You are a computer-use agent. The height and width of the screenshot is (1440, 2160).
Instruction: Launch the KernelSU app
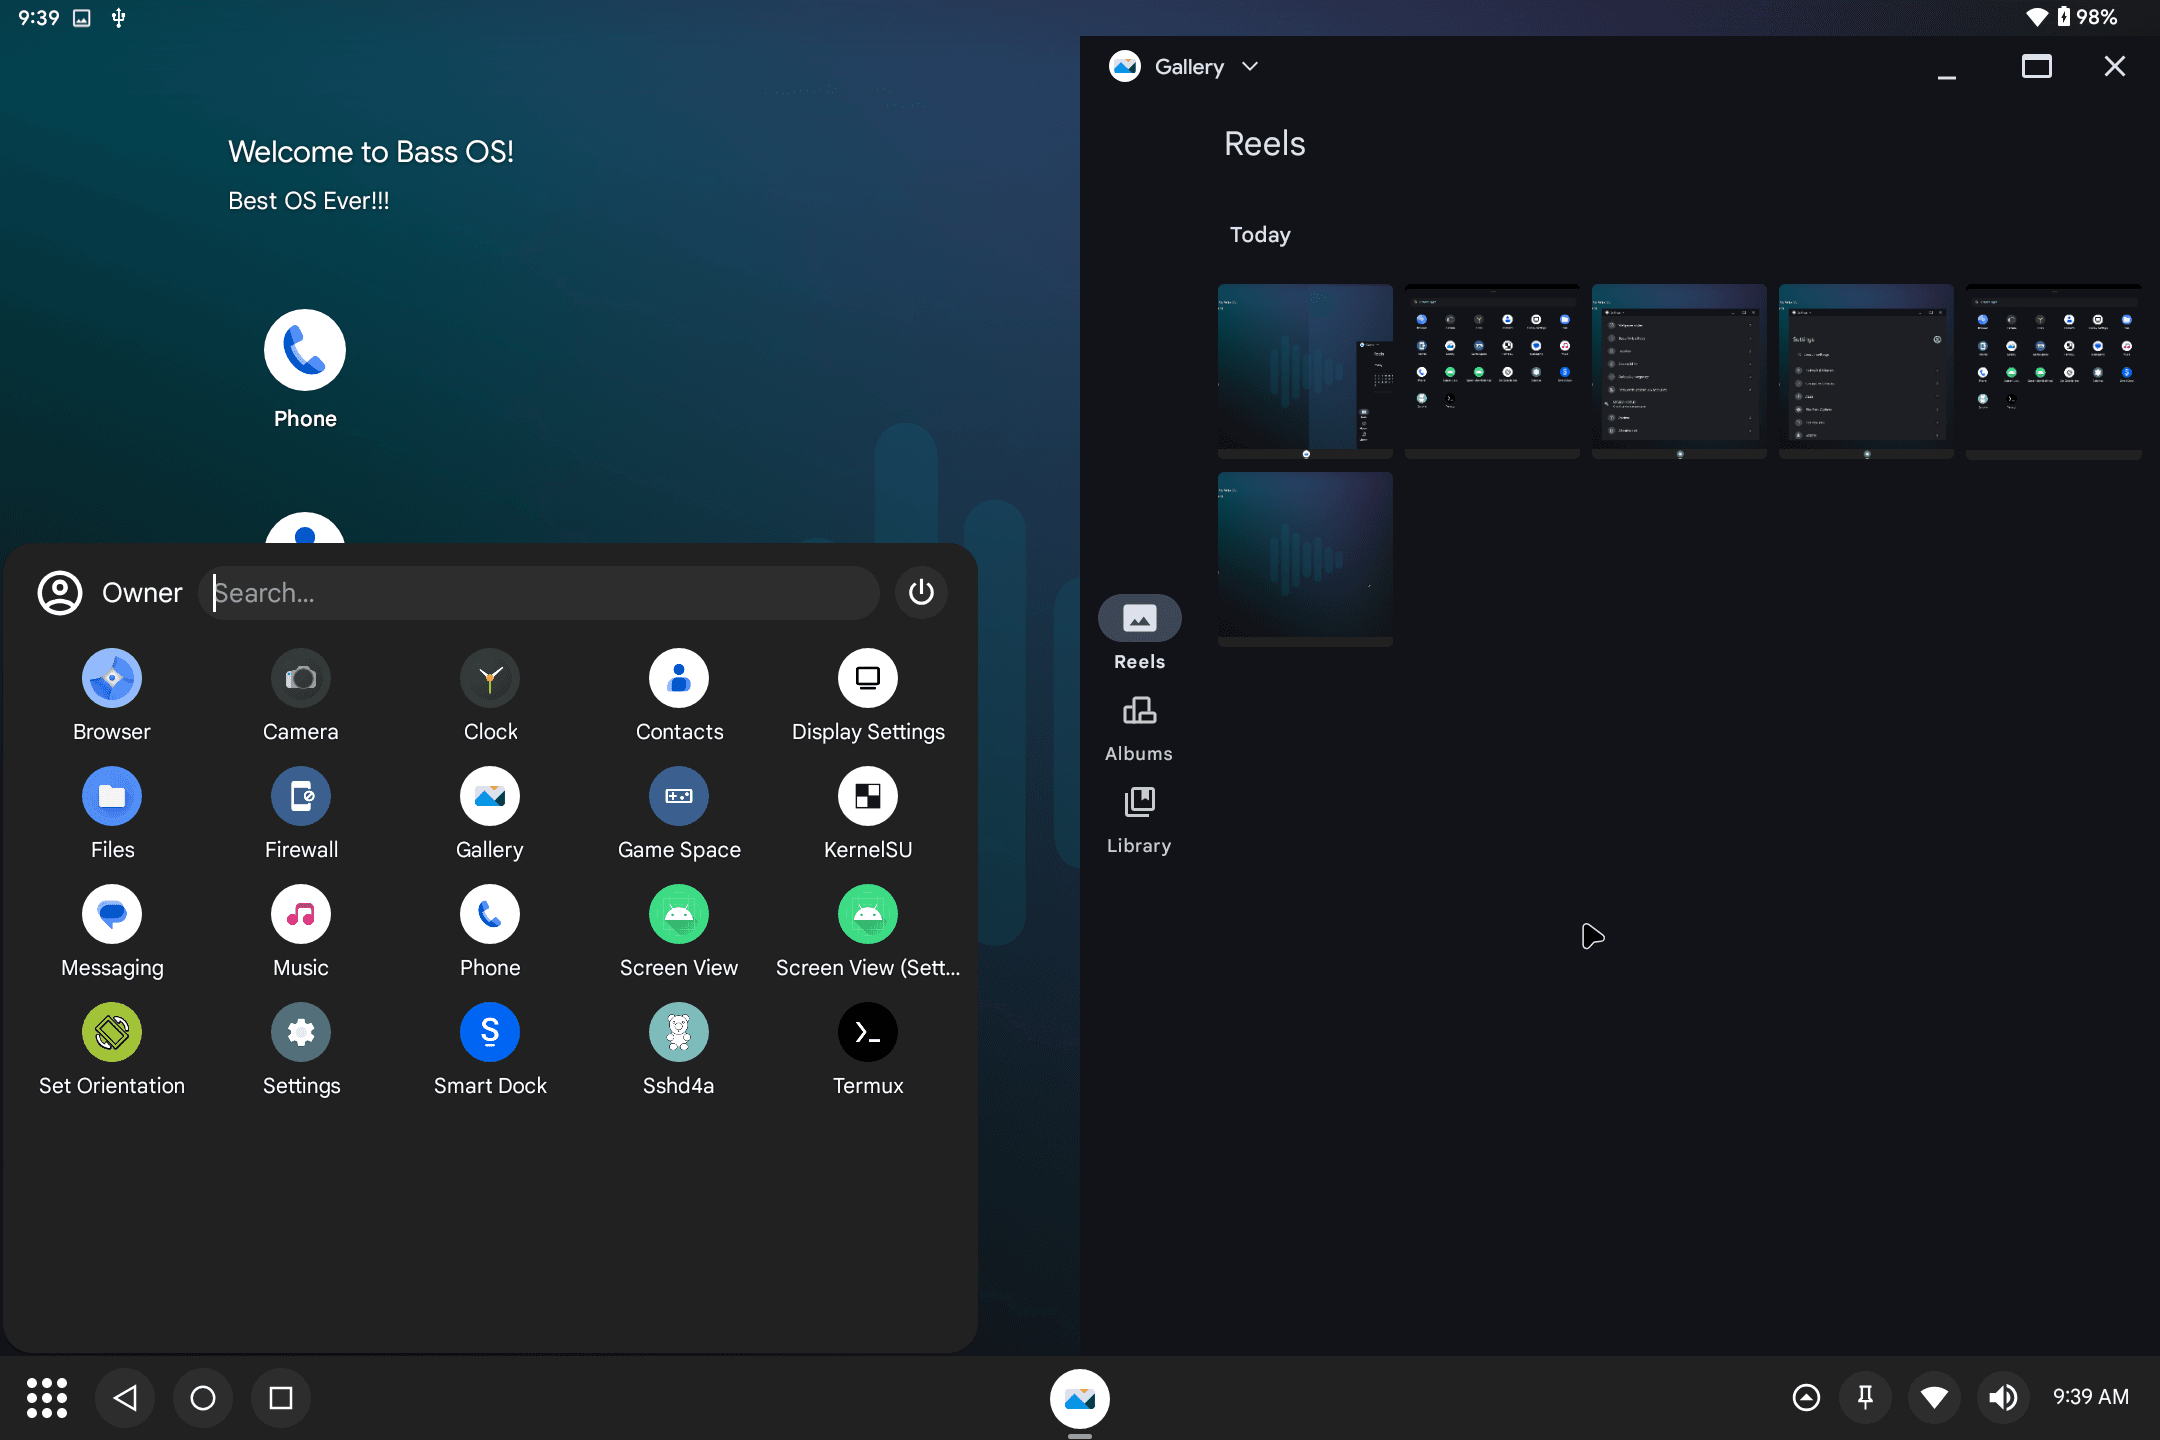point(866,797)
